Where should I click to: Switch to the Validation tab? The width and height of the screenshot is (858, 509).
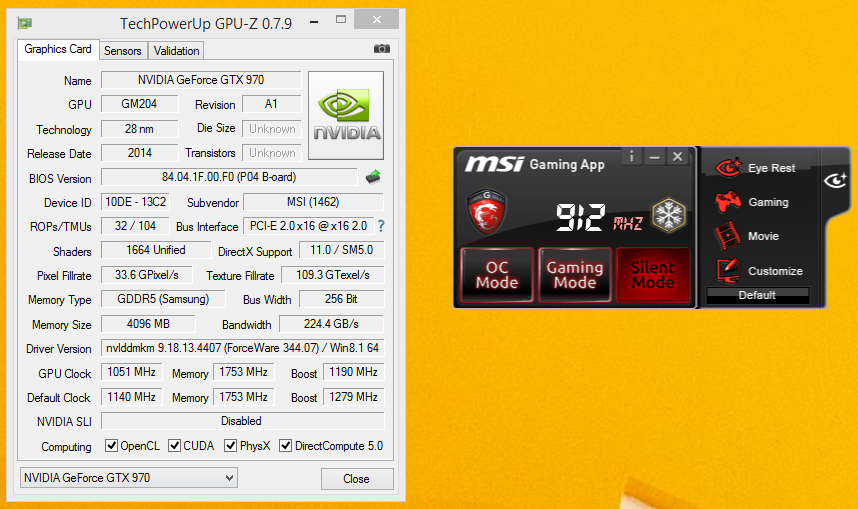[176, 51]
